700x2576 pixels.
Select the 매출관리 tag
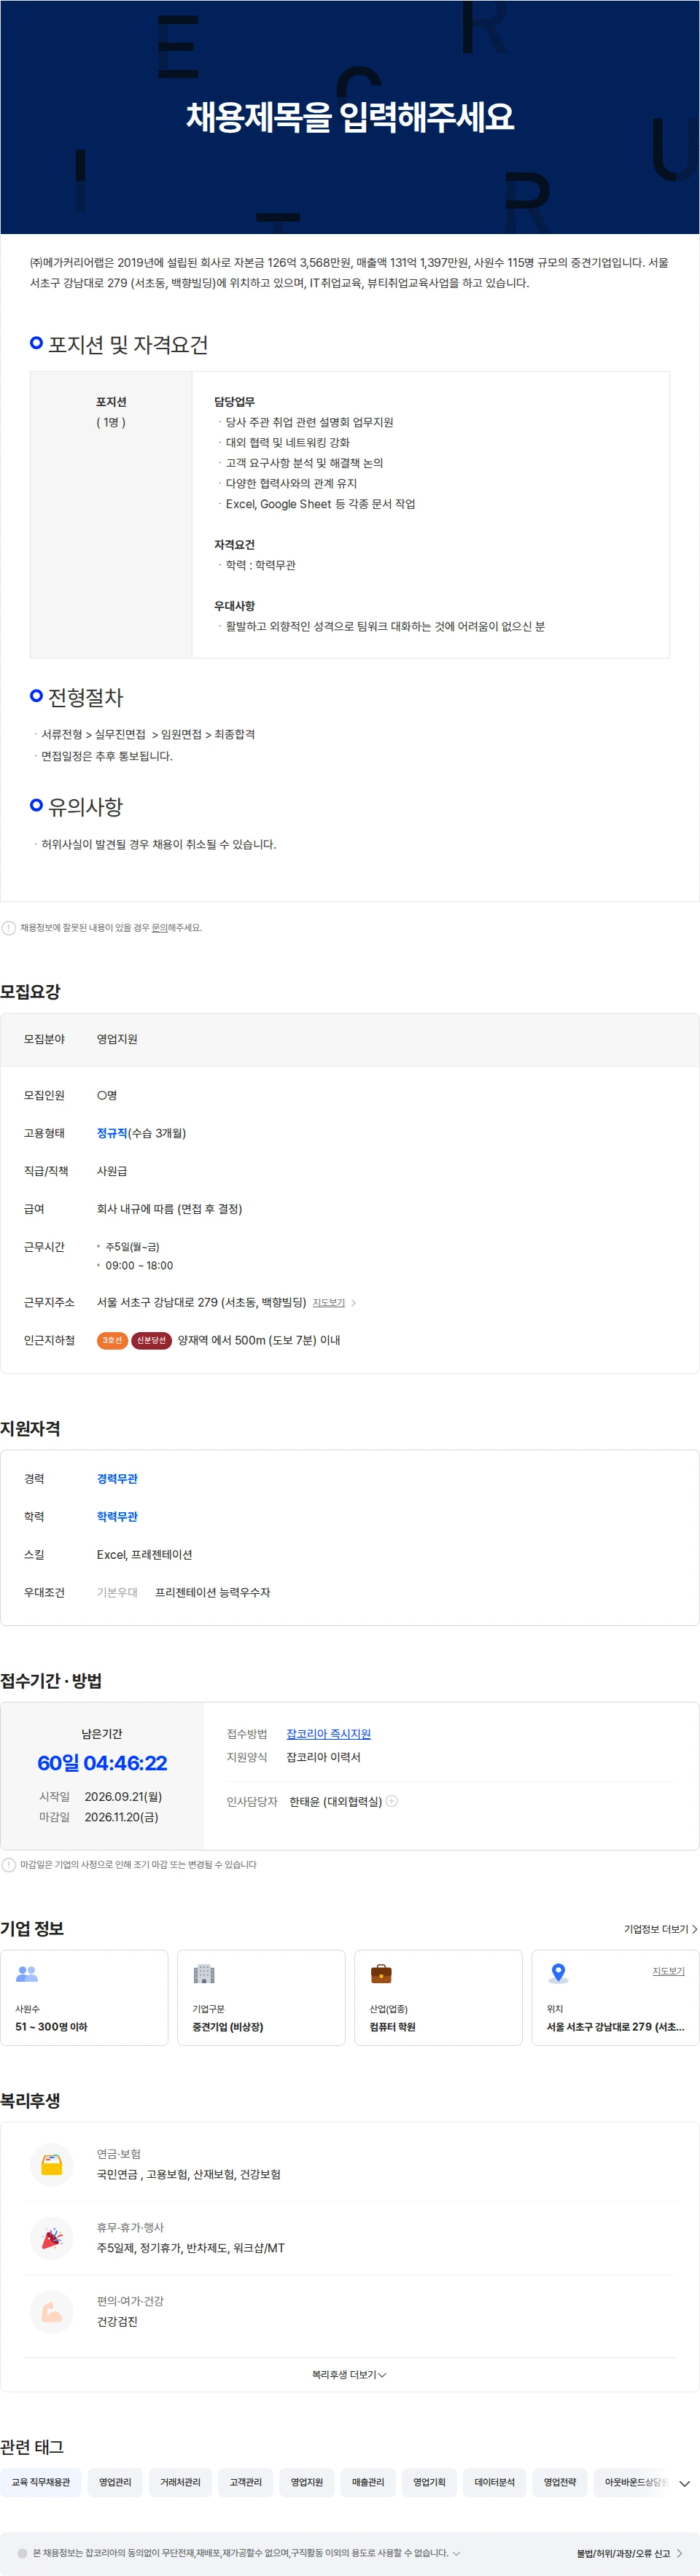[x=368, y=2481]
